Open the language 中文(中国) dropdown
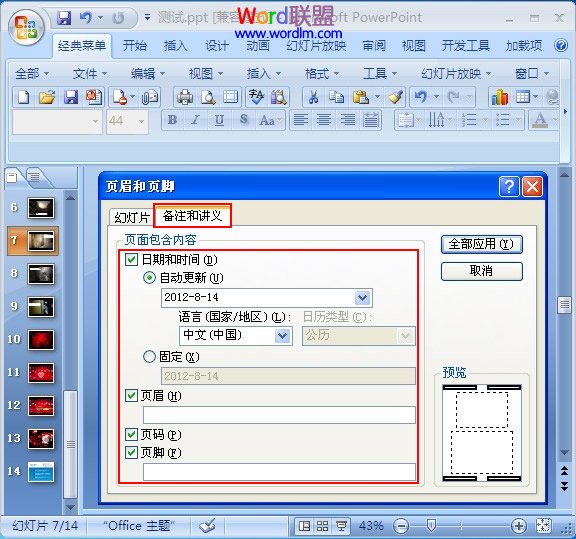The width and height of the screenshot is (576, 539). pyautogui.click(x=282, y=335)
